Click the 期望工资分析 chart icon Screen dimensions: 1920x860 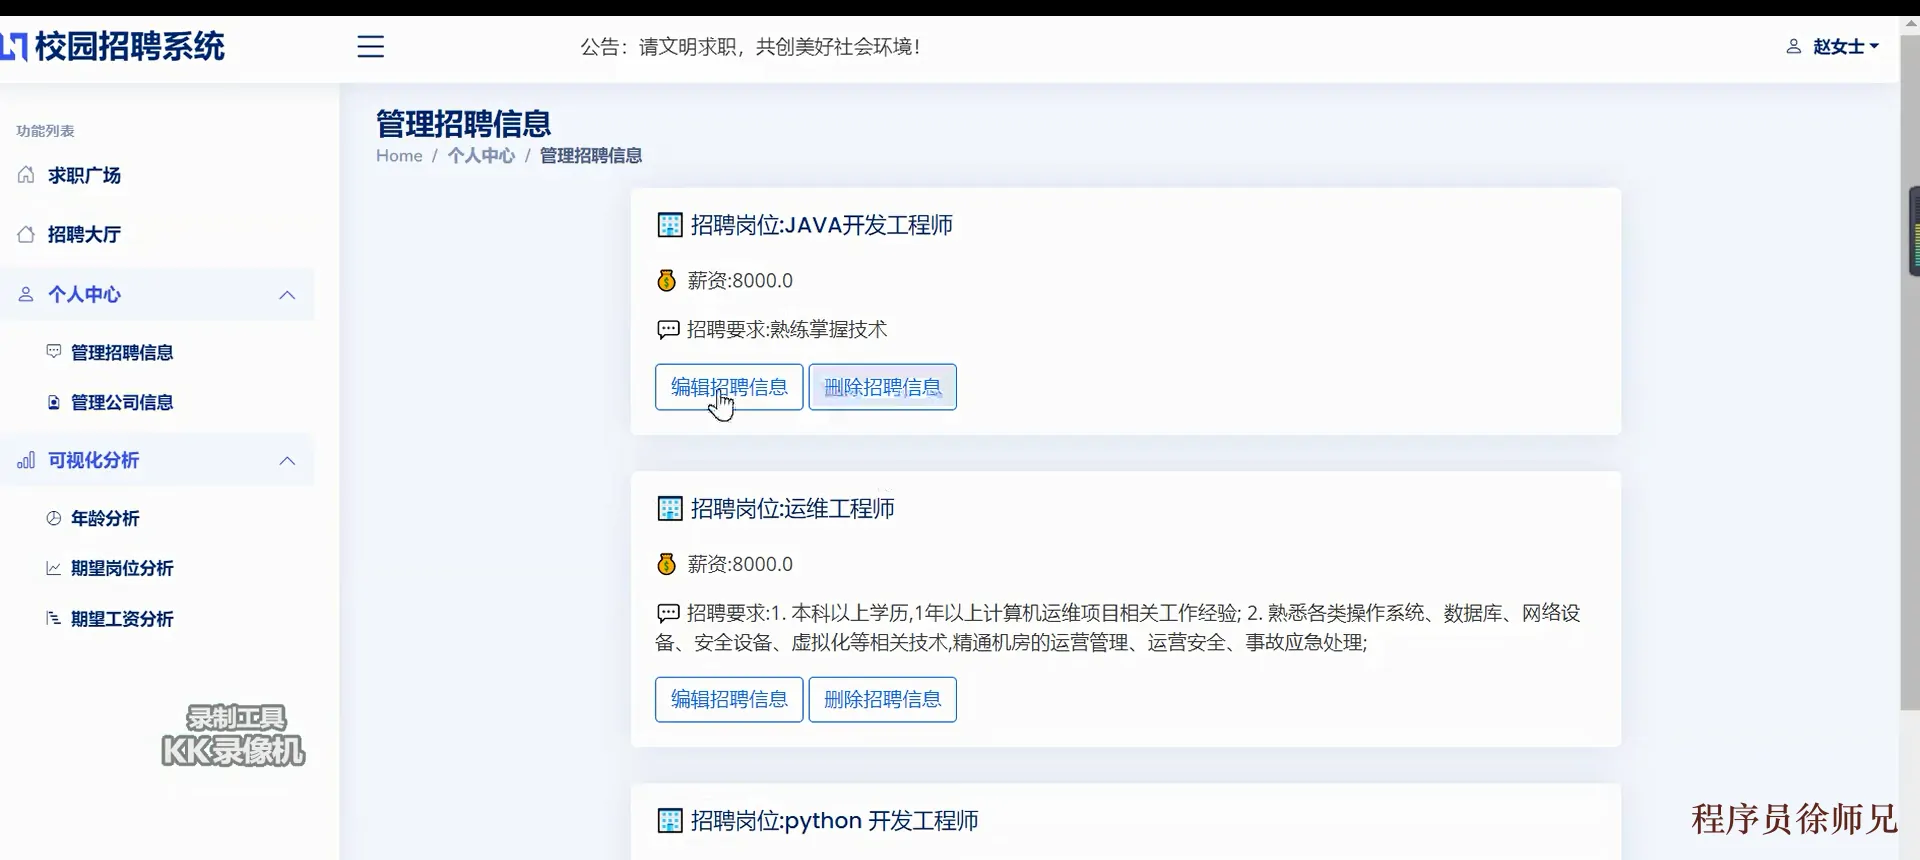(x=54, y=618)
